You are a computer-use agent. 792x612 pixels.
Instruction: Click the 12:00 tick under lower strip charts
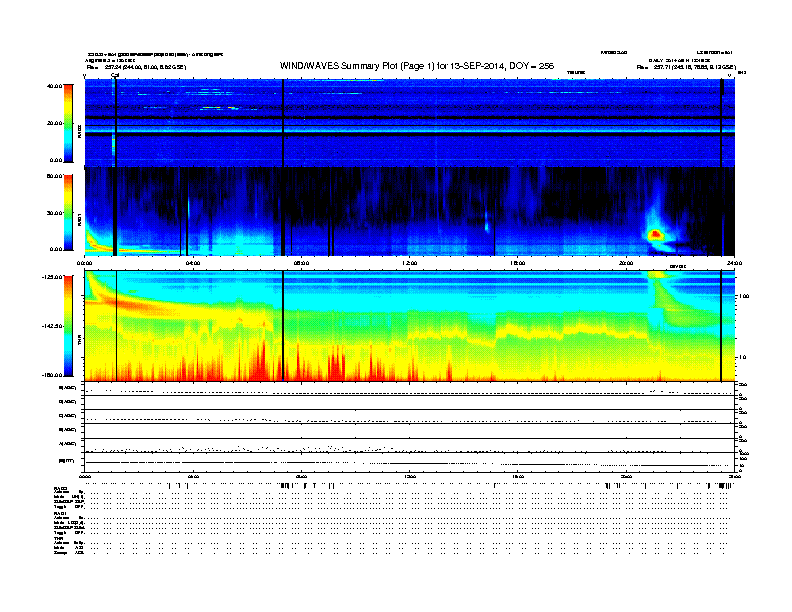410,476
